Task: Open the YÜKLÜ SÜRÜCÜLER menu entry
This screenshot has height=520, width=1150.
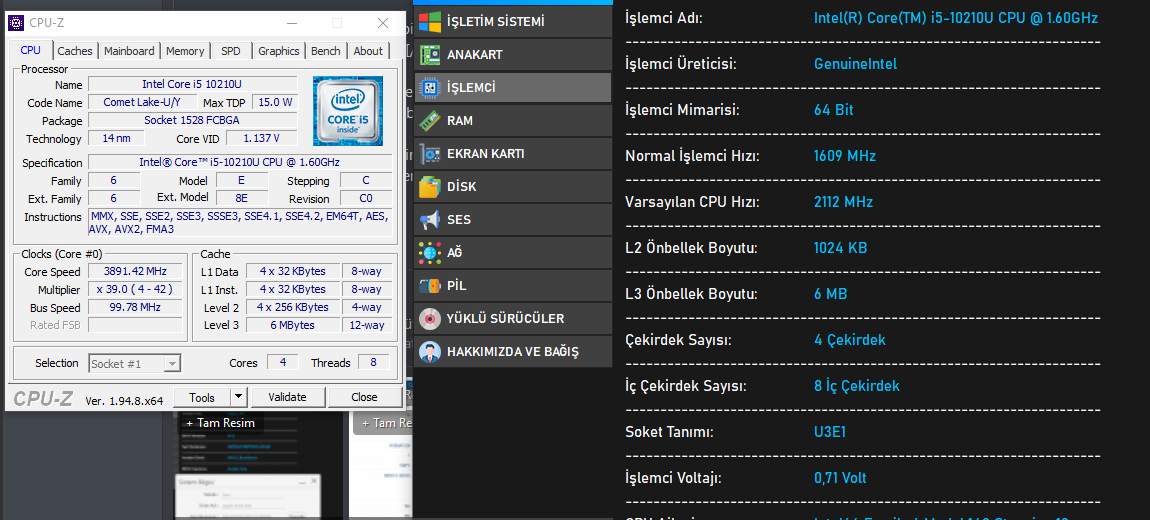Action: click(x=512, y=318)
